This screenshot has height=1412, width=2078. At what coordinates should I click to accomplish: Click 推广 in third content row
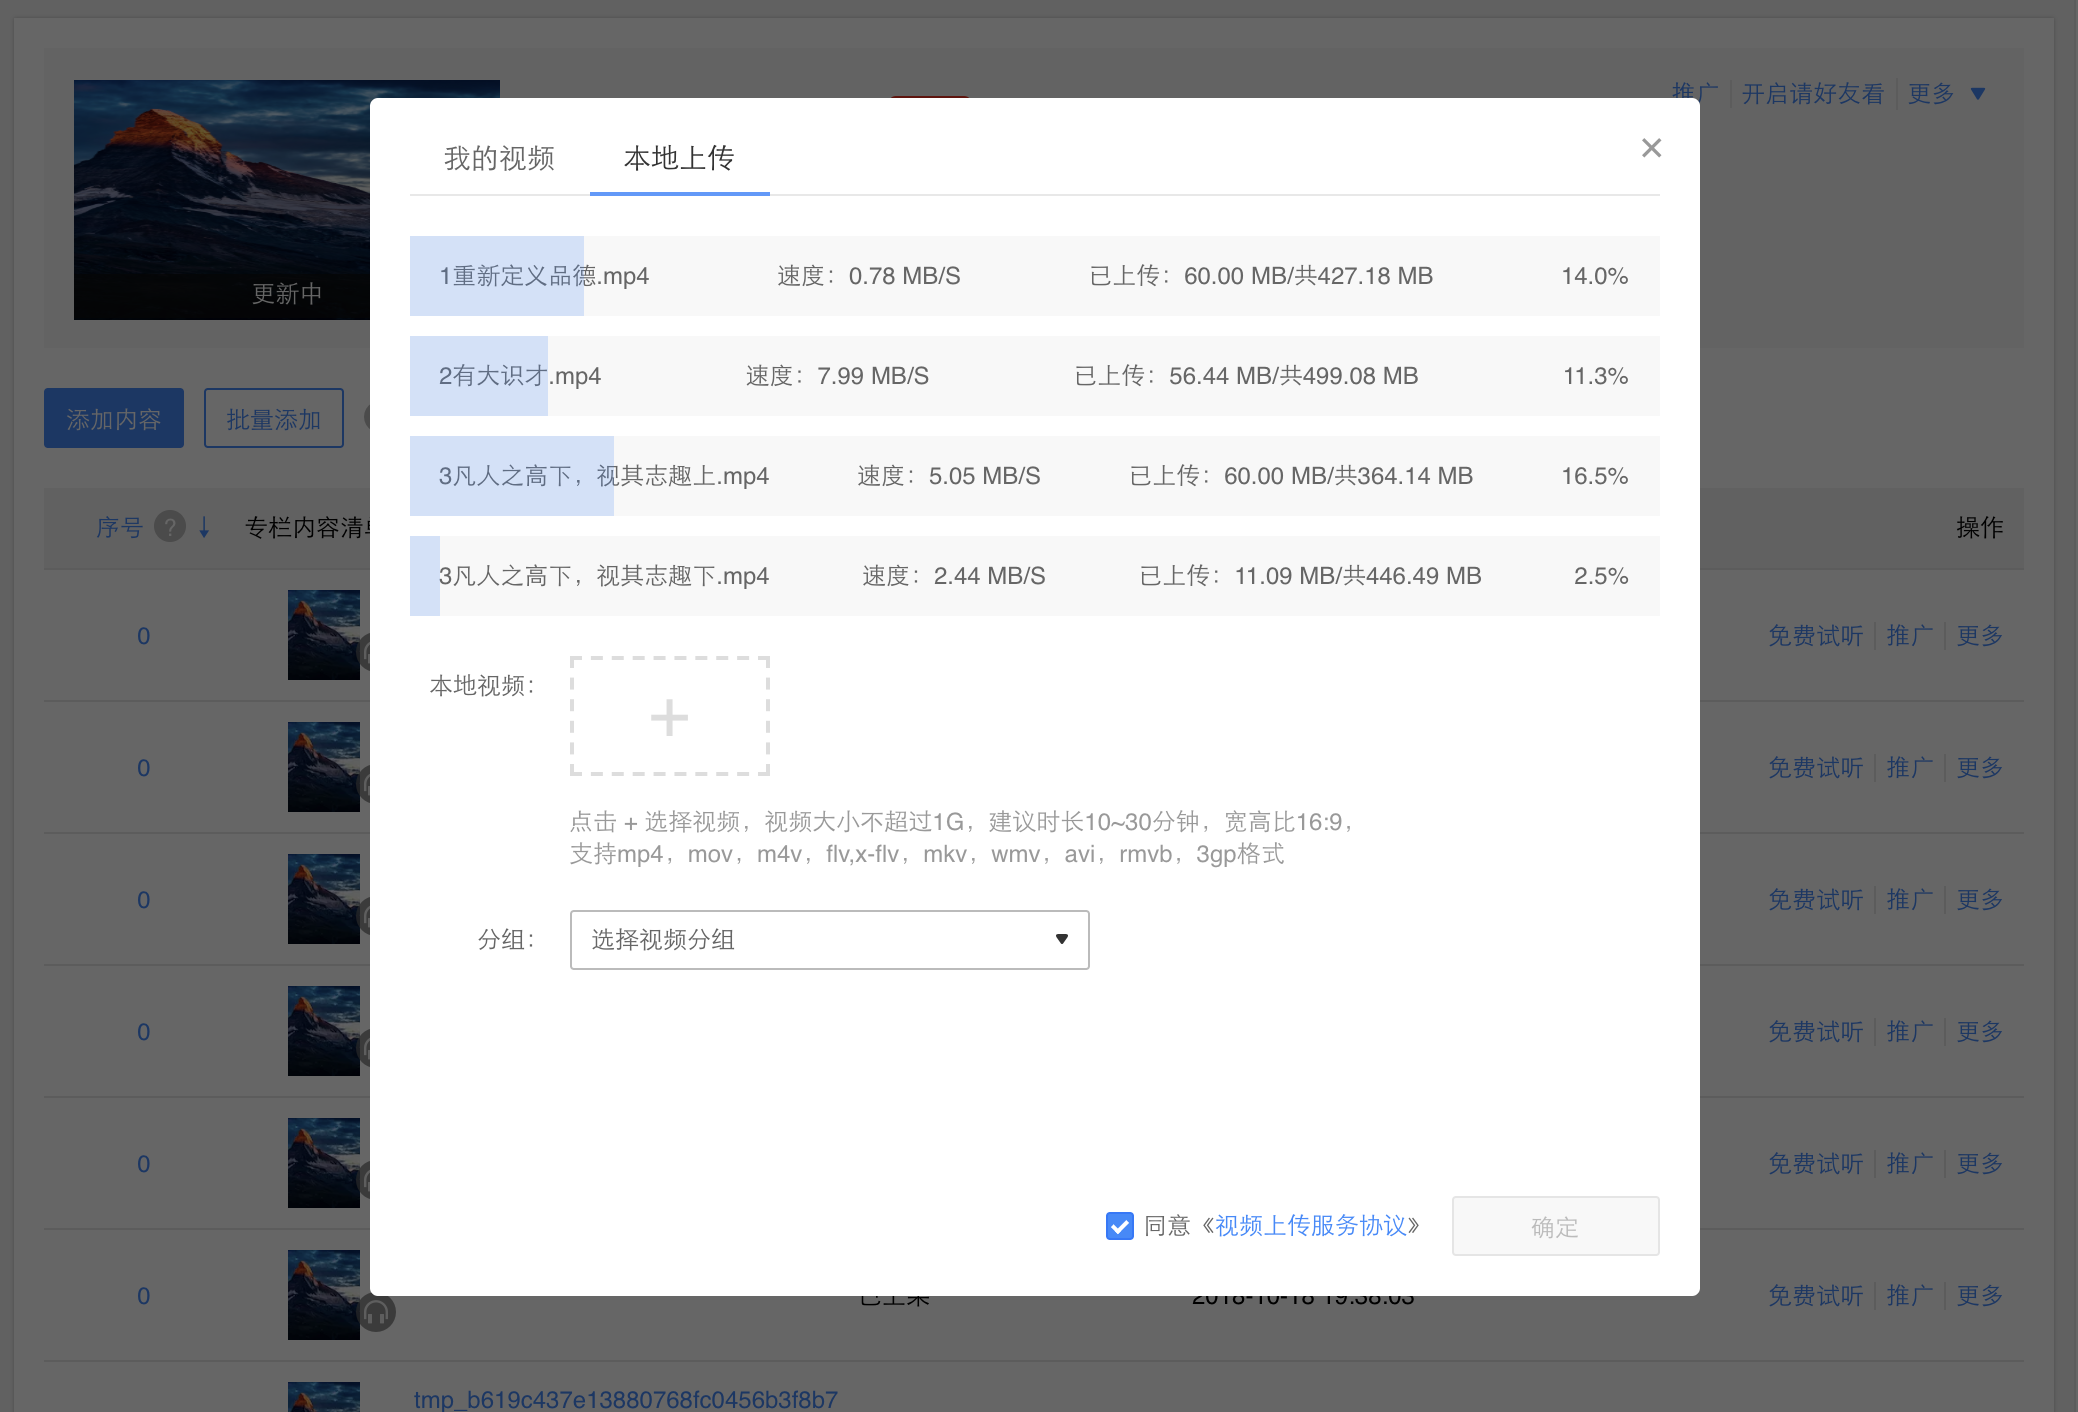1909,900
